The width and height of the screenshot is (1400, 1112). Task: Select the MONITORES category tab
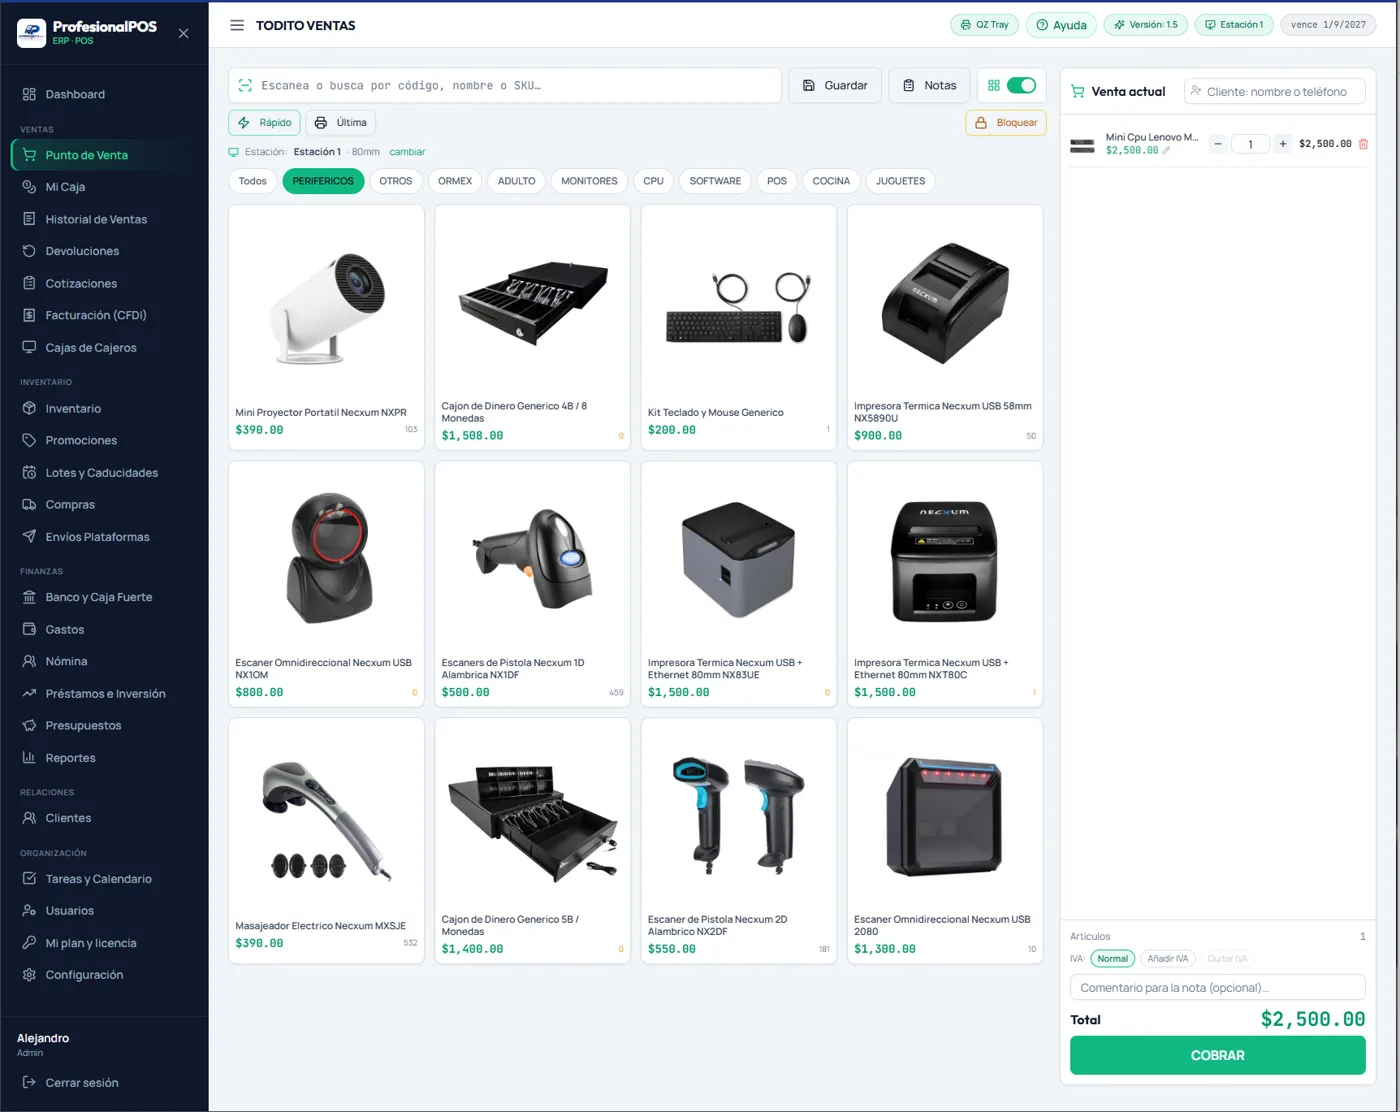point(589,181)
